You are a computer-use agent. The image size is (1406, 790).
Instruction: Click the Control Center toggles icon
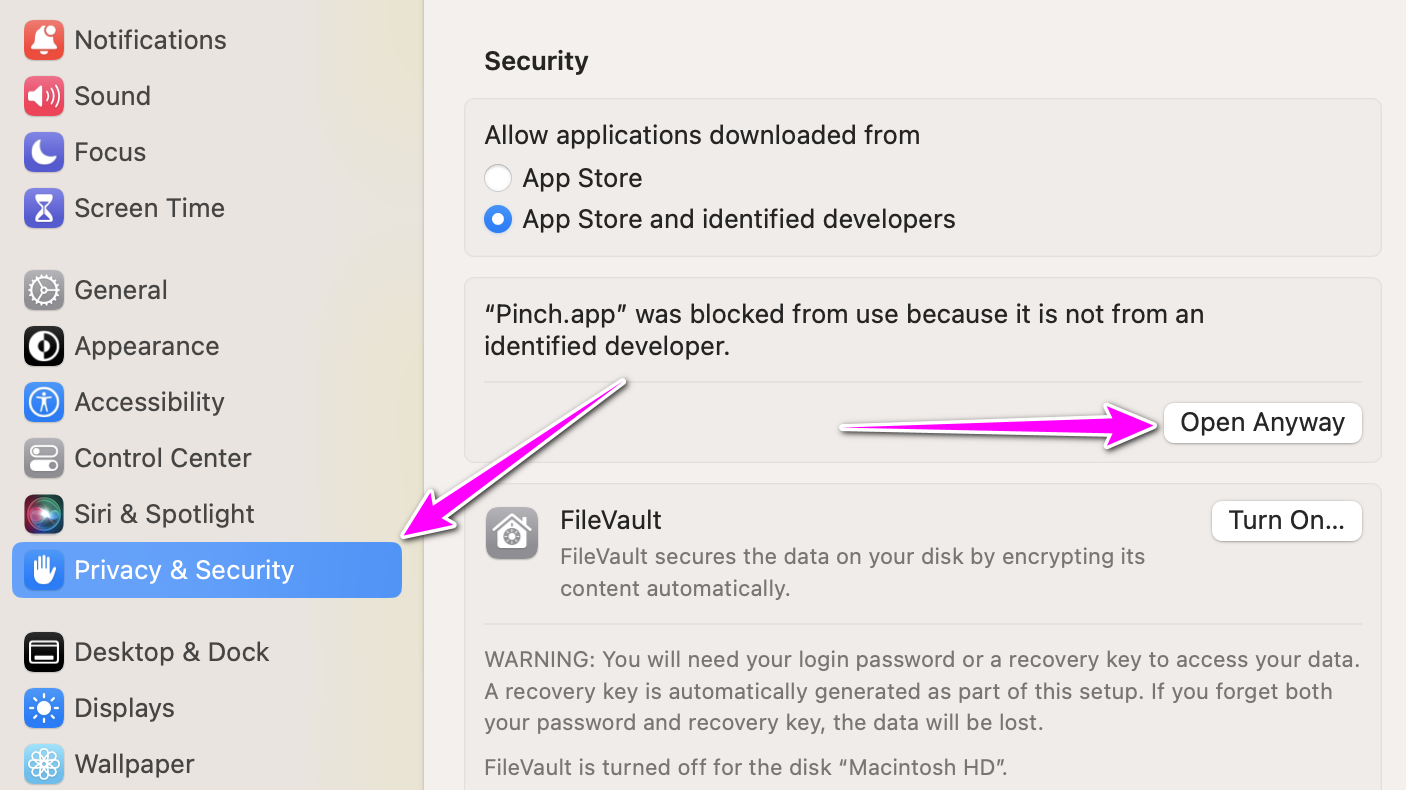[44, 458]
